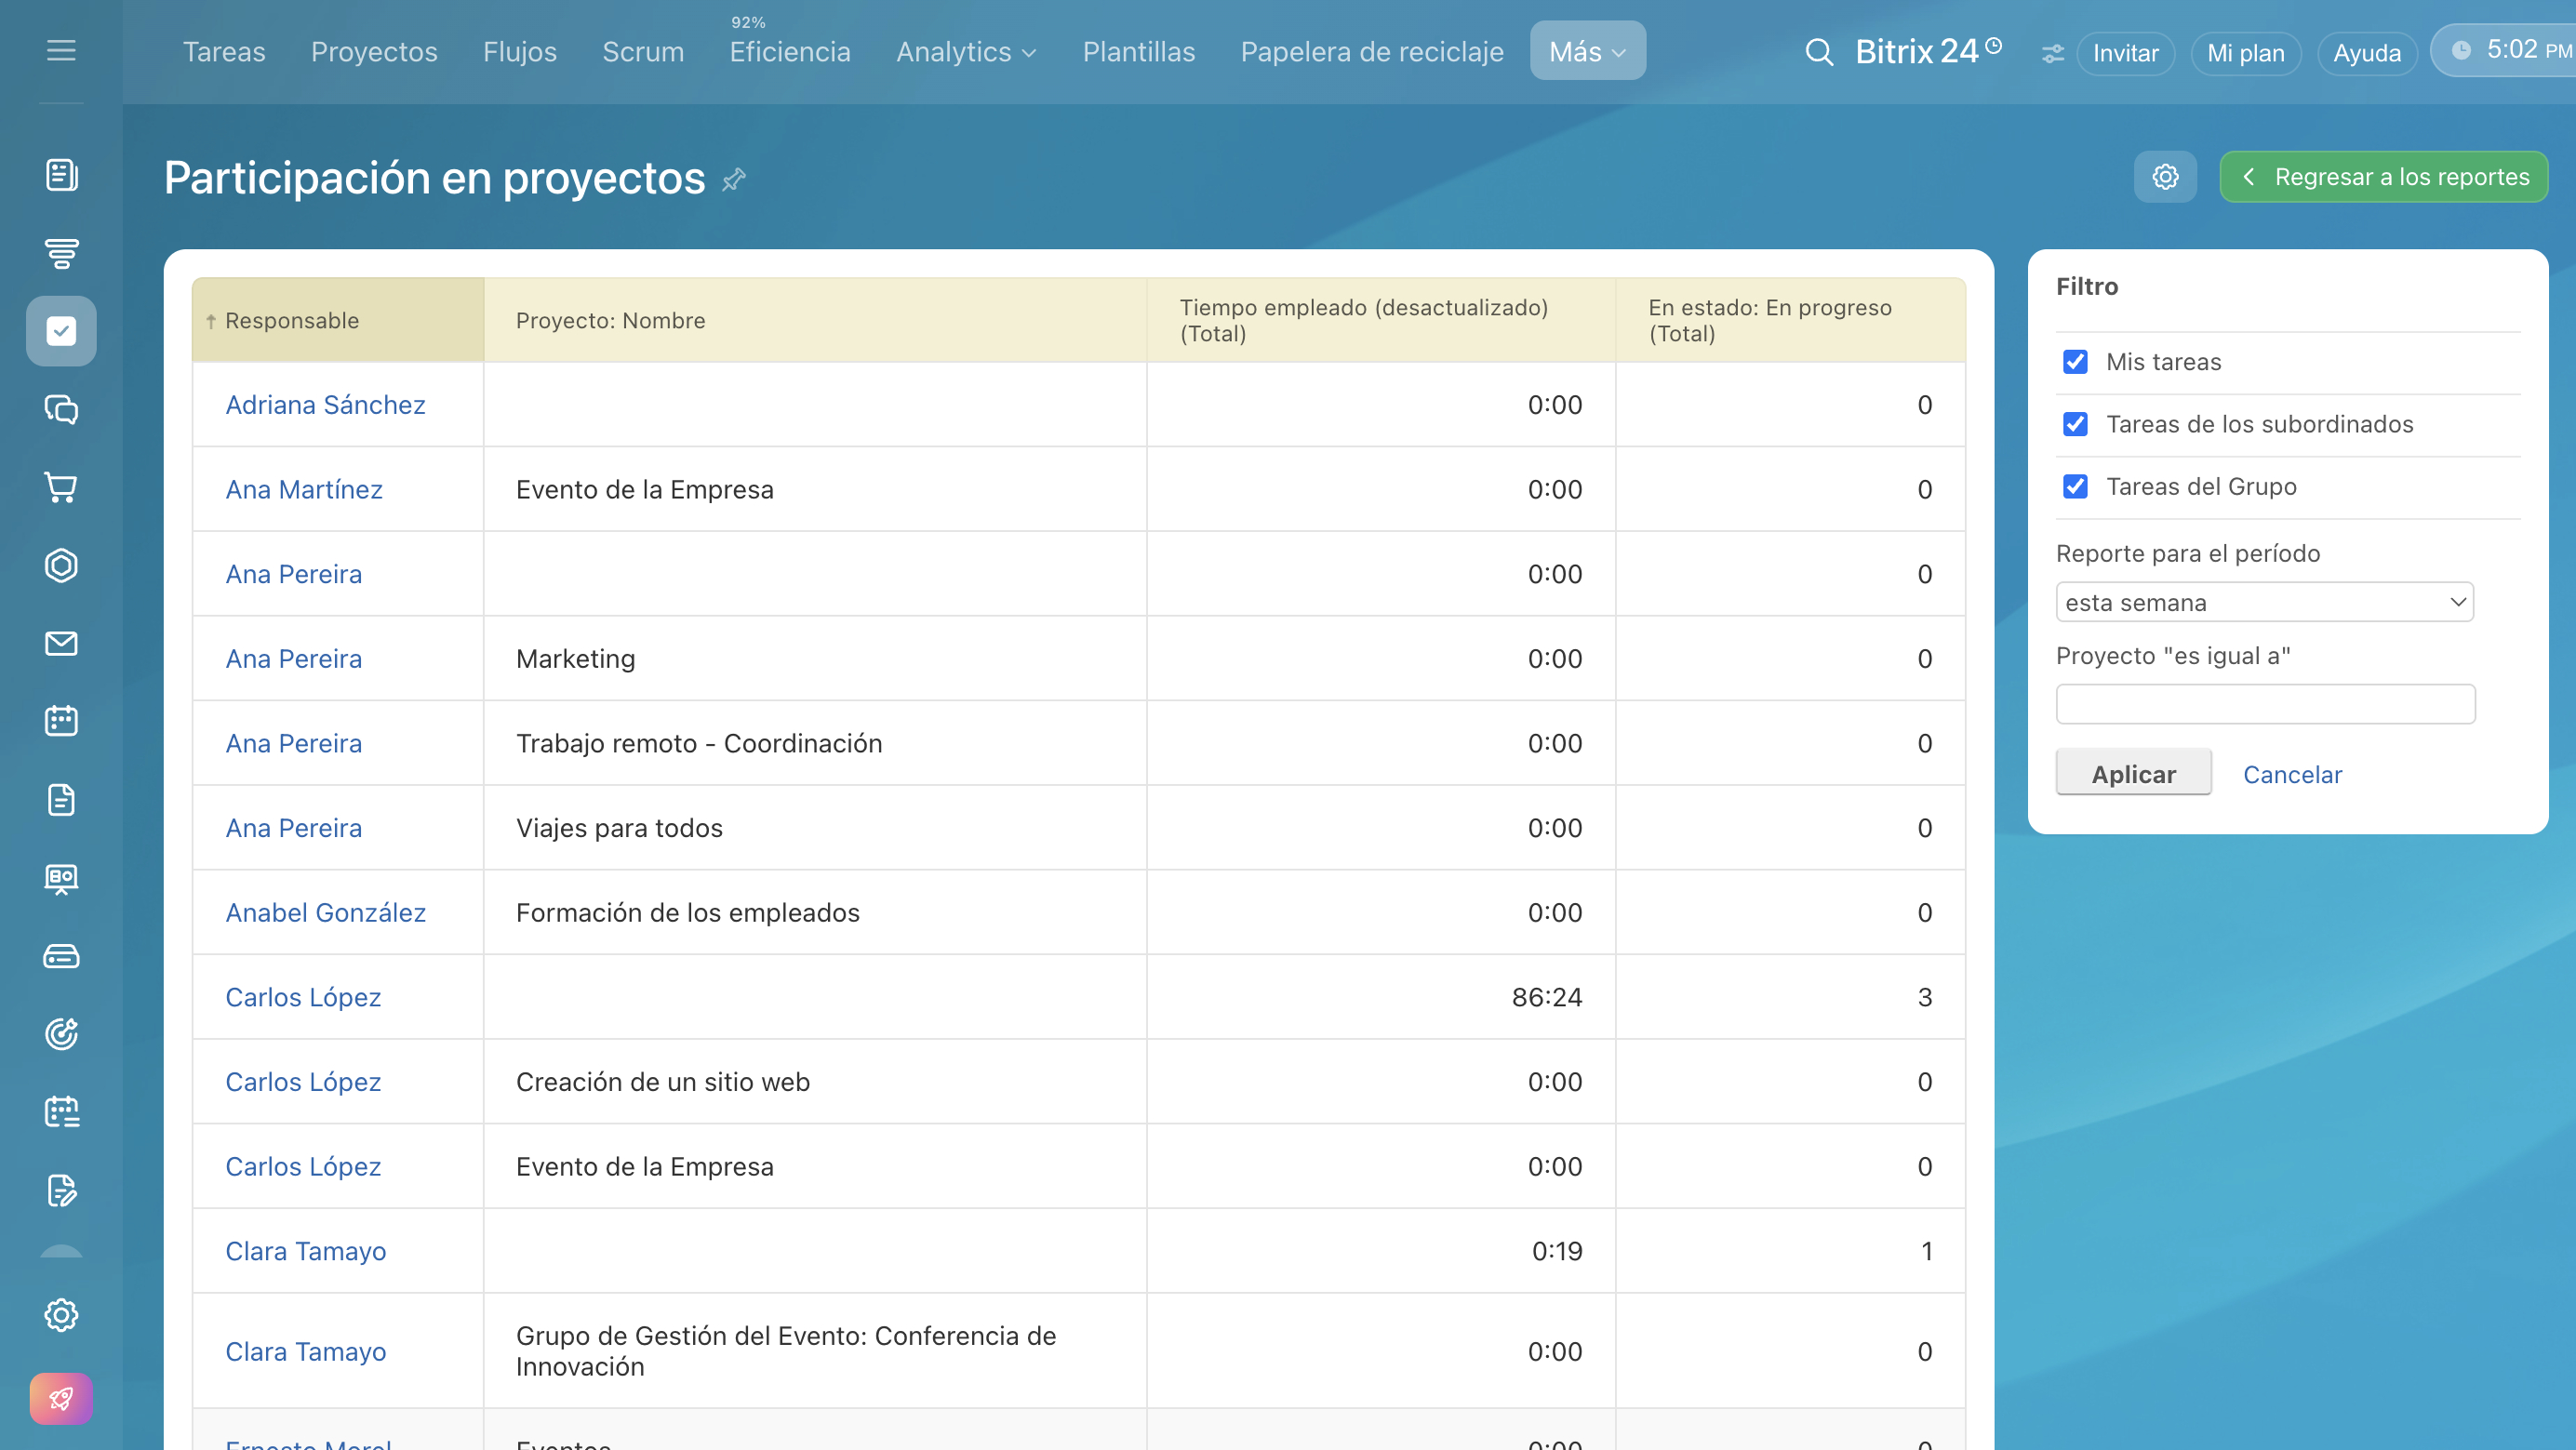
Task: Open the funnel-shaped CRM icon in sidebar
Action: click(61, 253)
